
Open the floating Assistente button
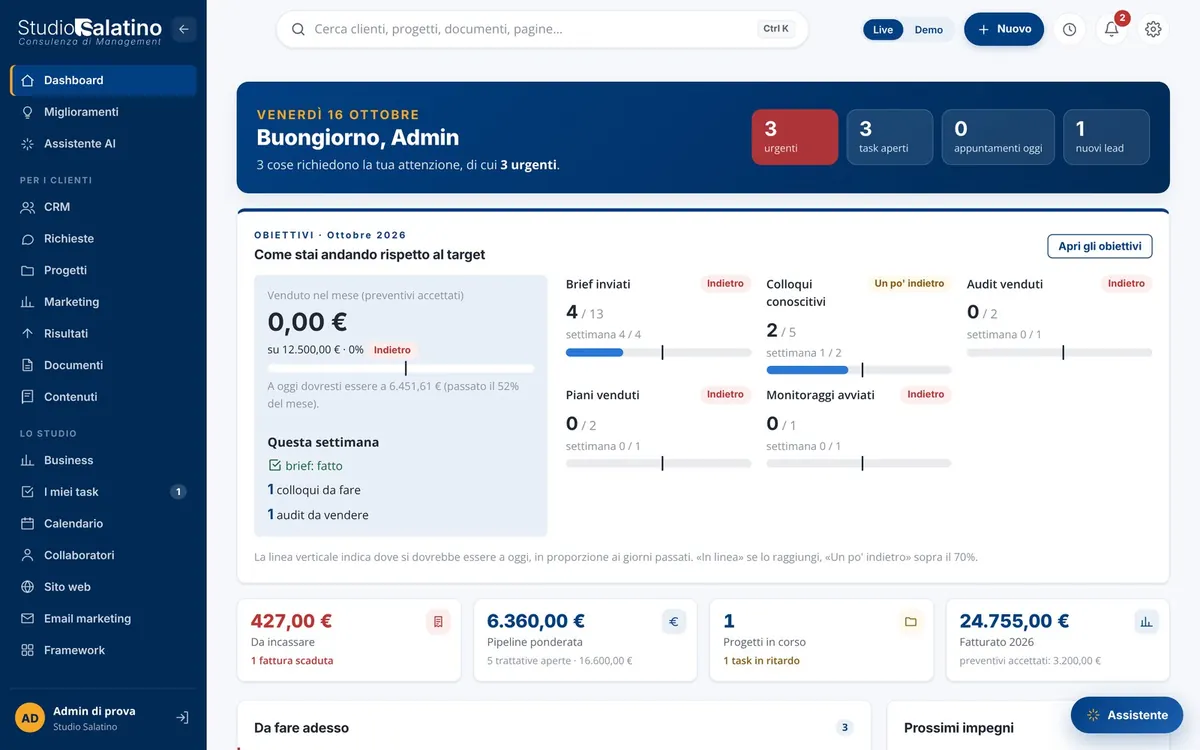click(1127, 715)
